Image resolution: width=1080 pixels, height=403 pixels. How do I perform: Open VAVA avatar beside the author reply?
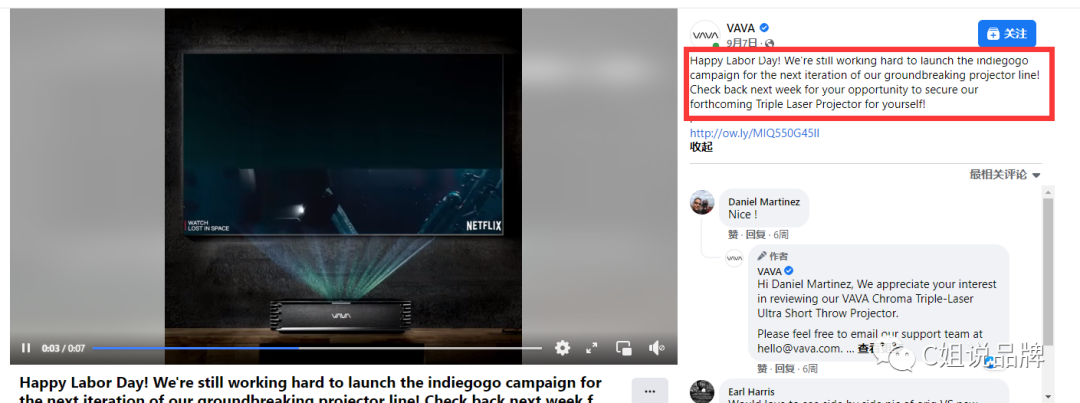pos(734,258)
